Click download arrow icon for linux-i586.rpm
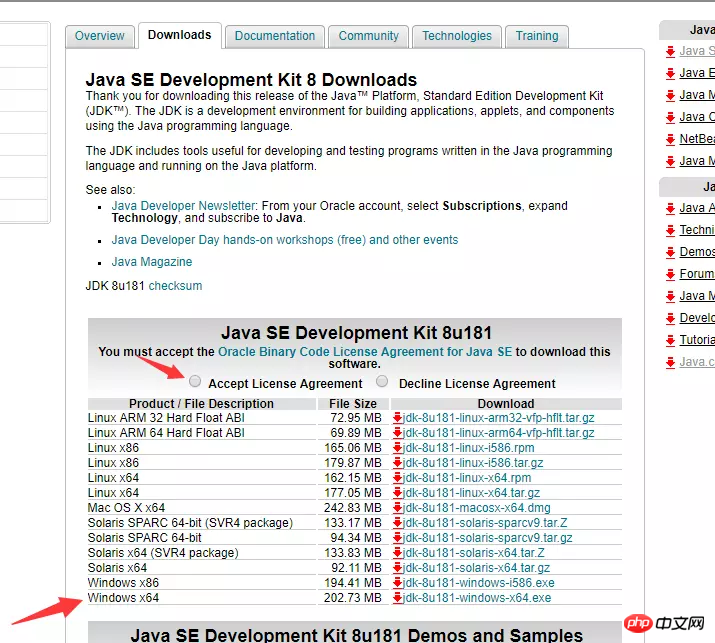This screenshot has height=643, width=715. [397, 448]
